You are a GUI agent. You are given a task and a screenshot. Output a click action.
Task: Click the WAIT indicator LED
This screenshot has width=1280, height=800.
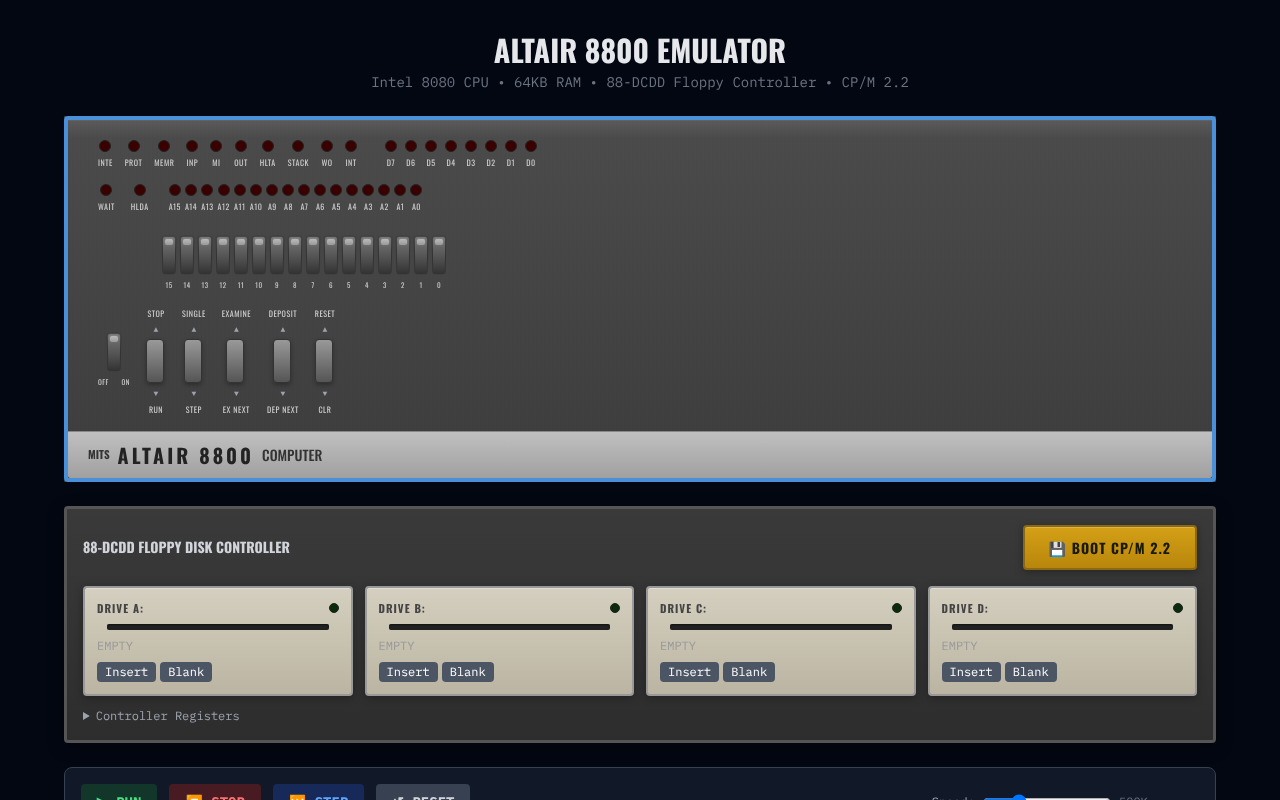106,190
